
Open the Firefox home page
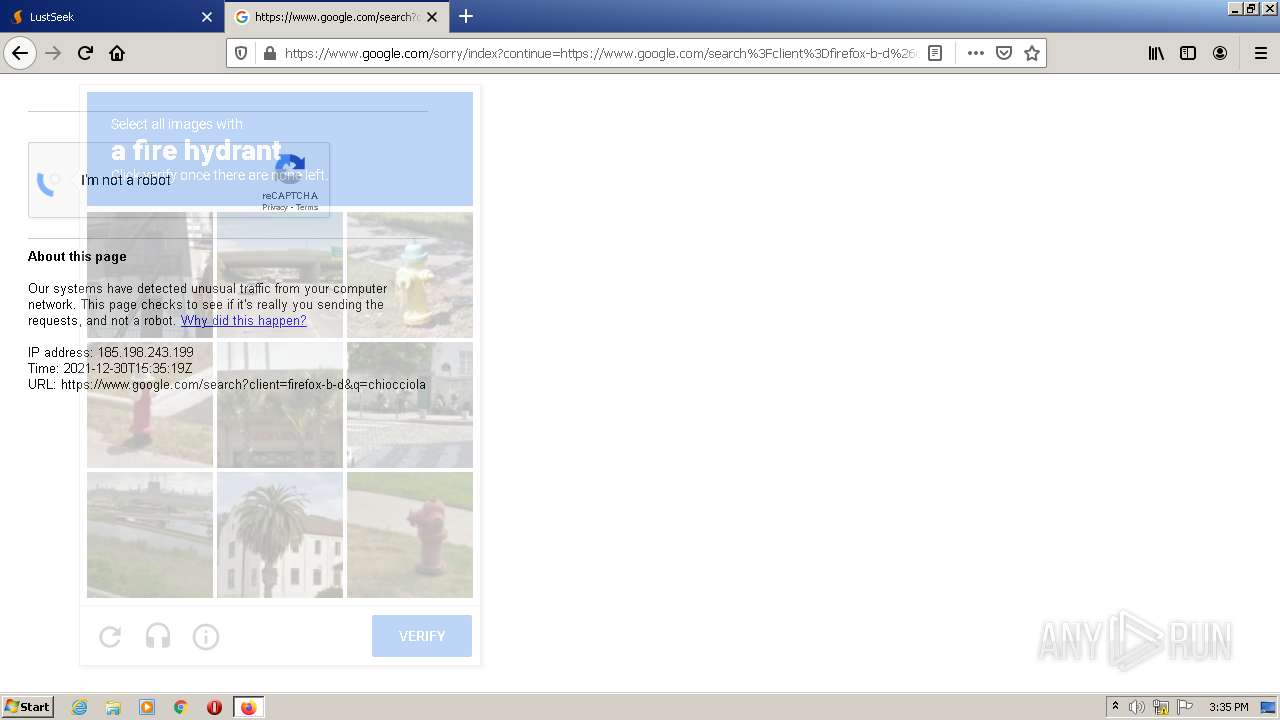tap(117, 53)
